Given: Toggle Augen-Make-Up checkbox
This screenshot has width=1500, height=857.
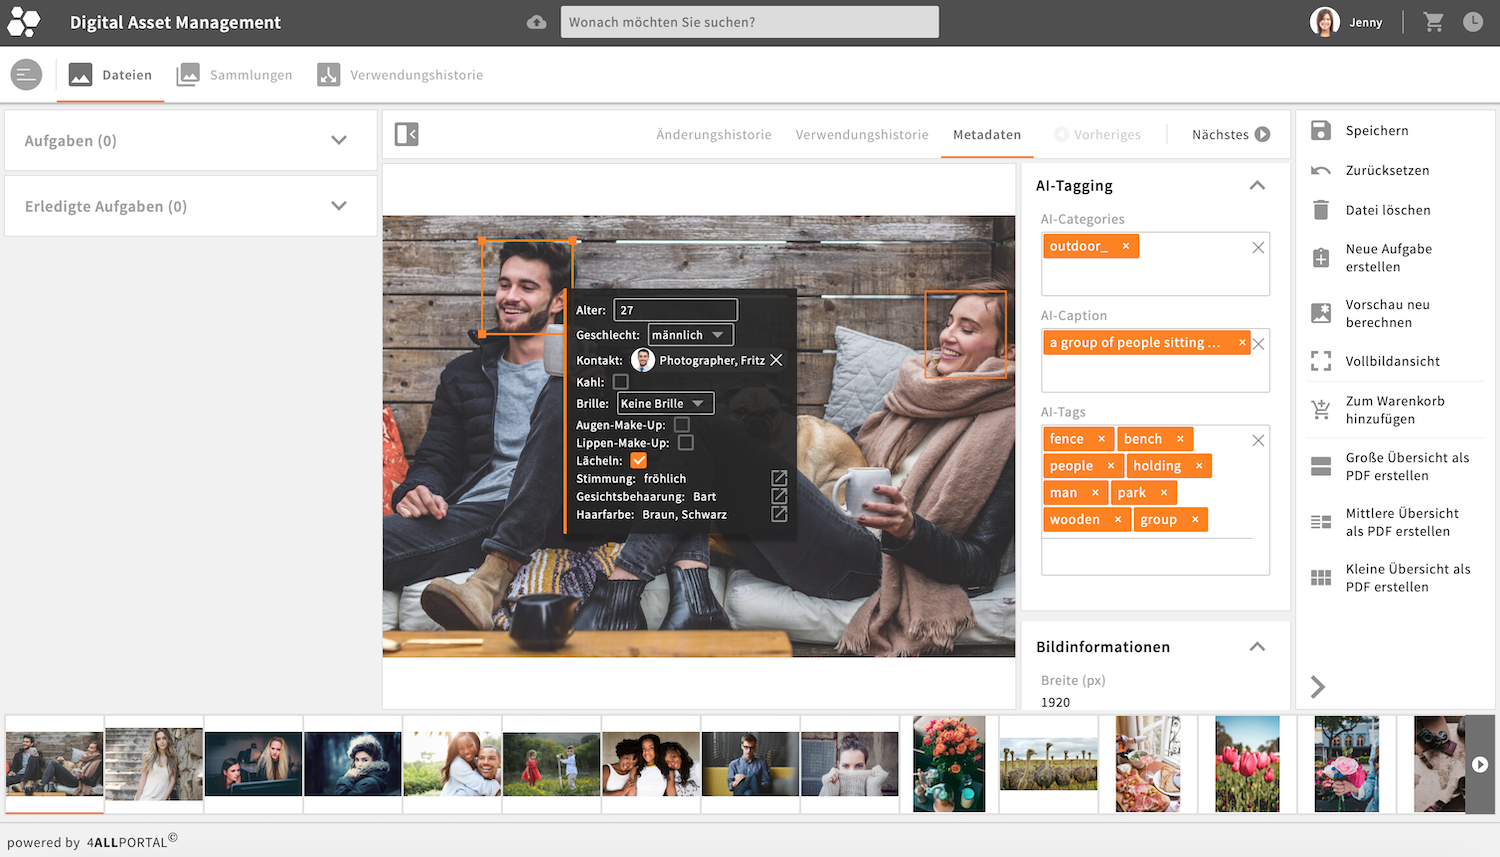Looking at the screenshot, I should pos(682,425).
